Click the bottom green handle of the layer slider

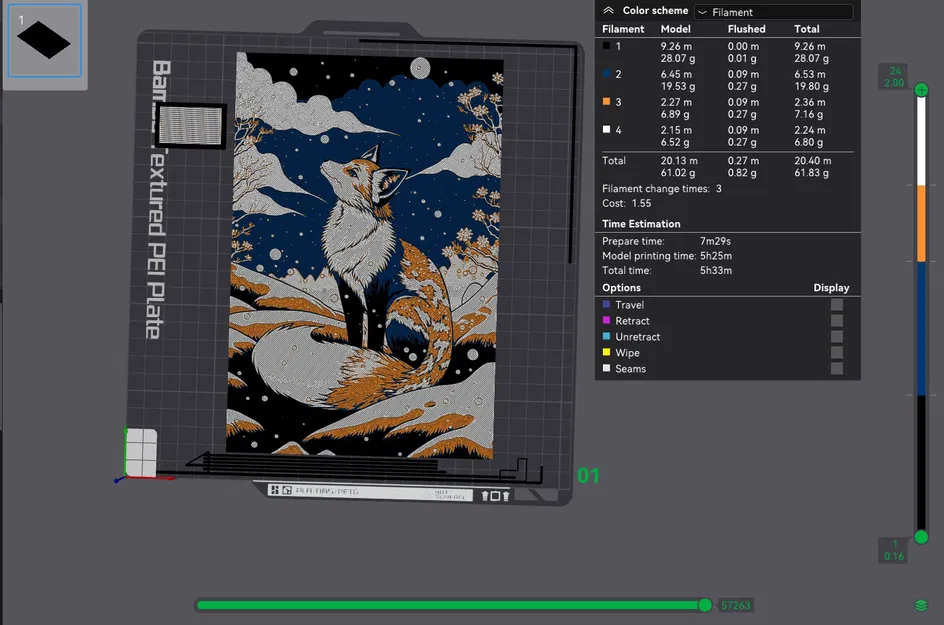coord(920,538)
